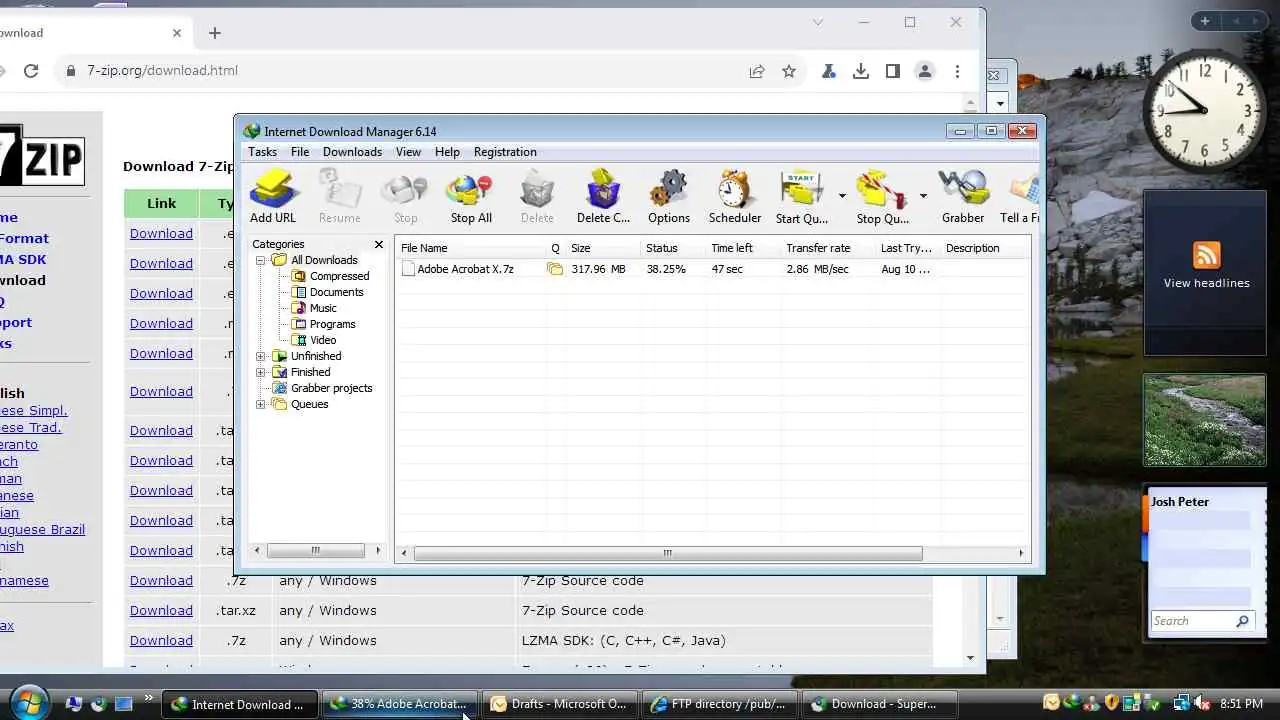The width and height of the screenshot is (1280, 720).
Task: Switch to Drafts - Microsoft Outlook taskbar button
Action: point(560,704)
